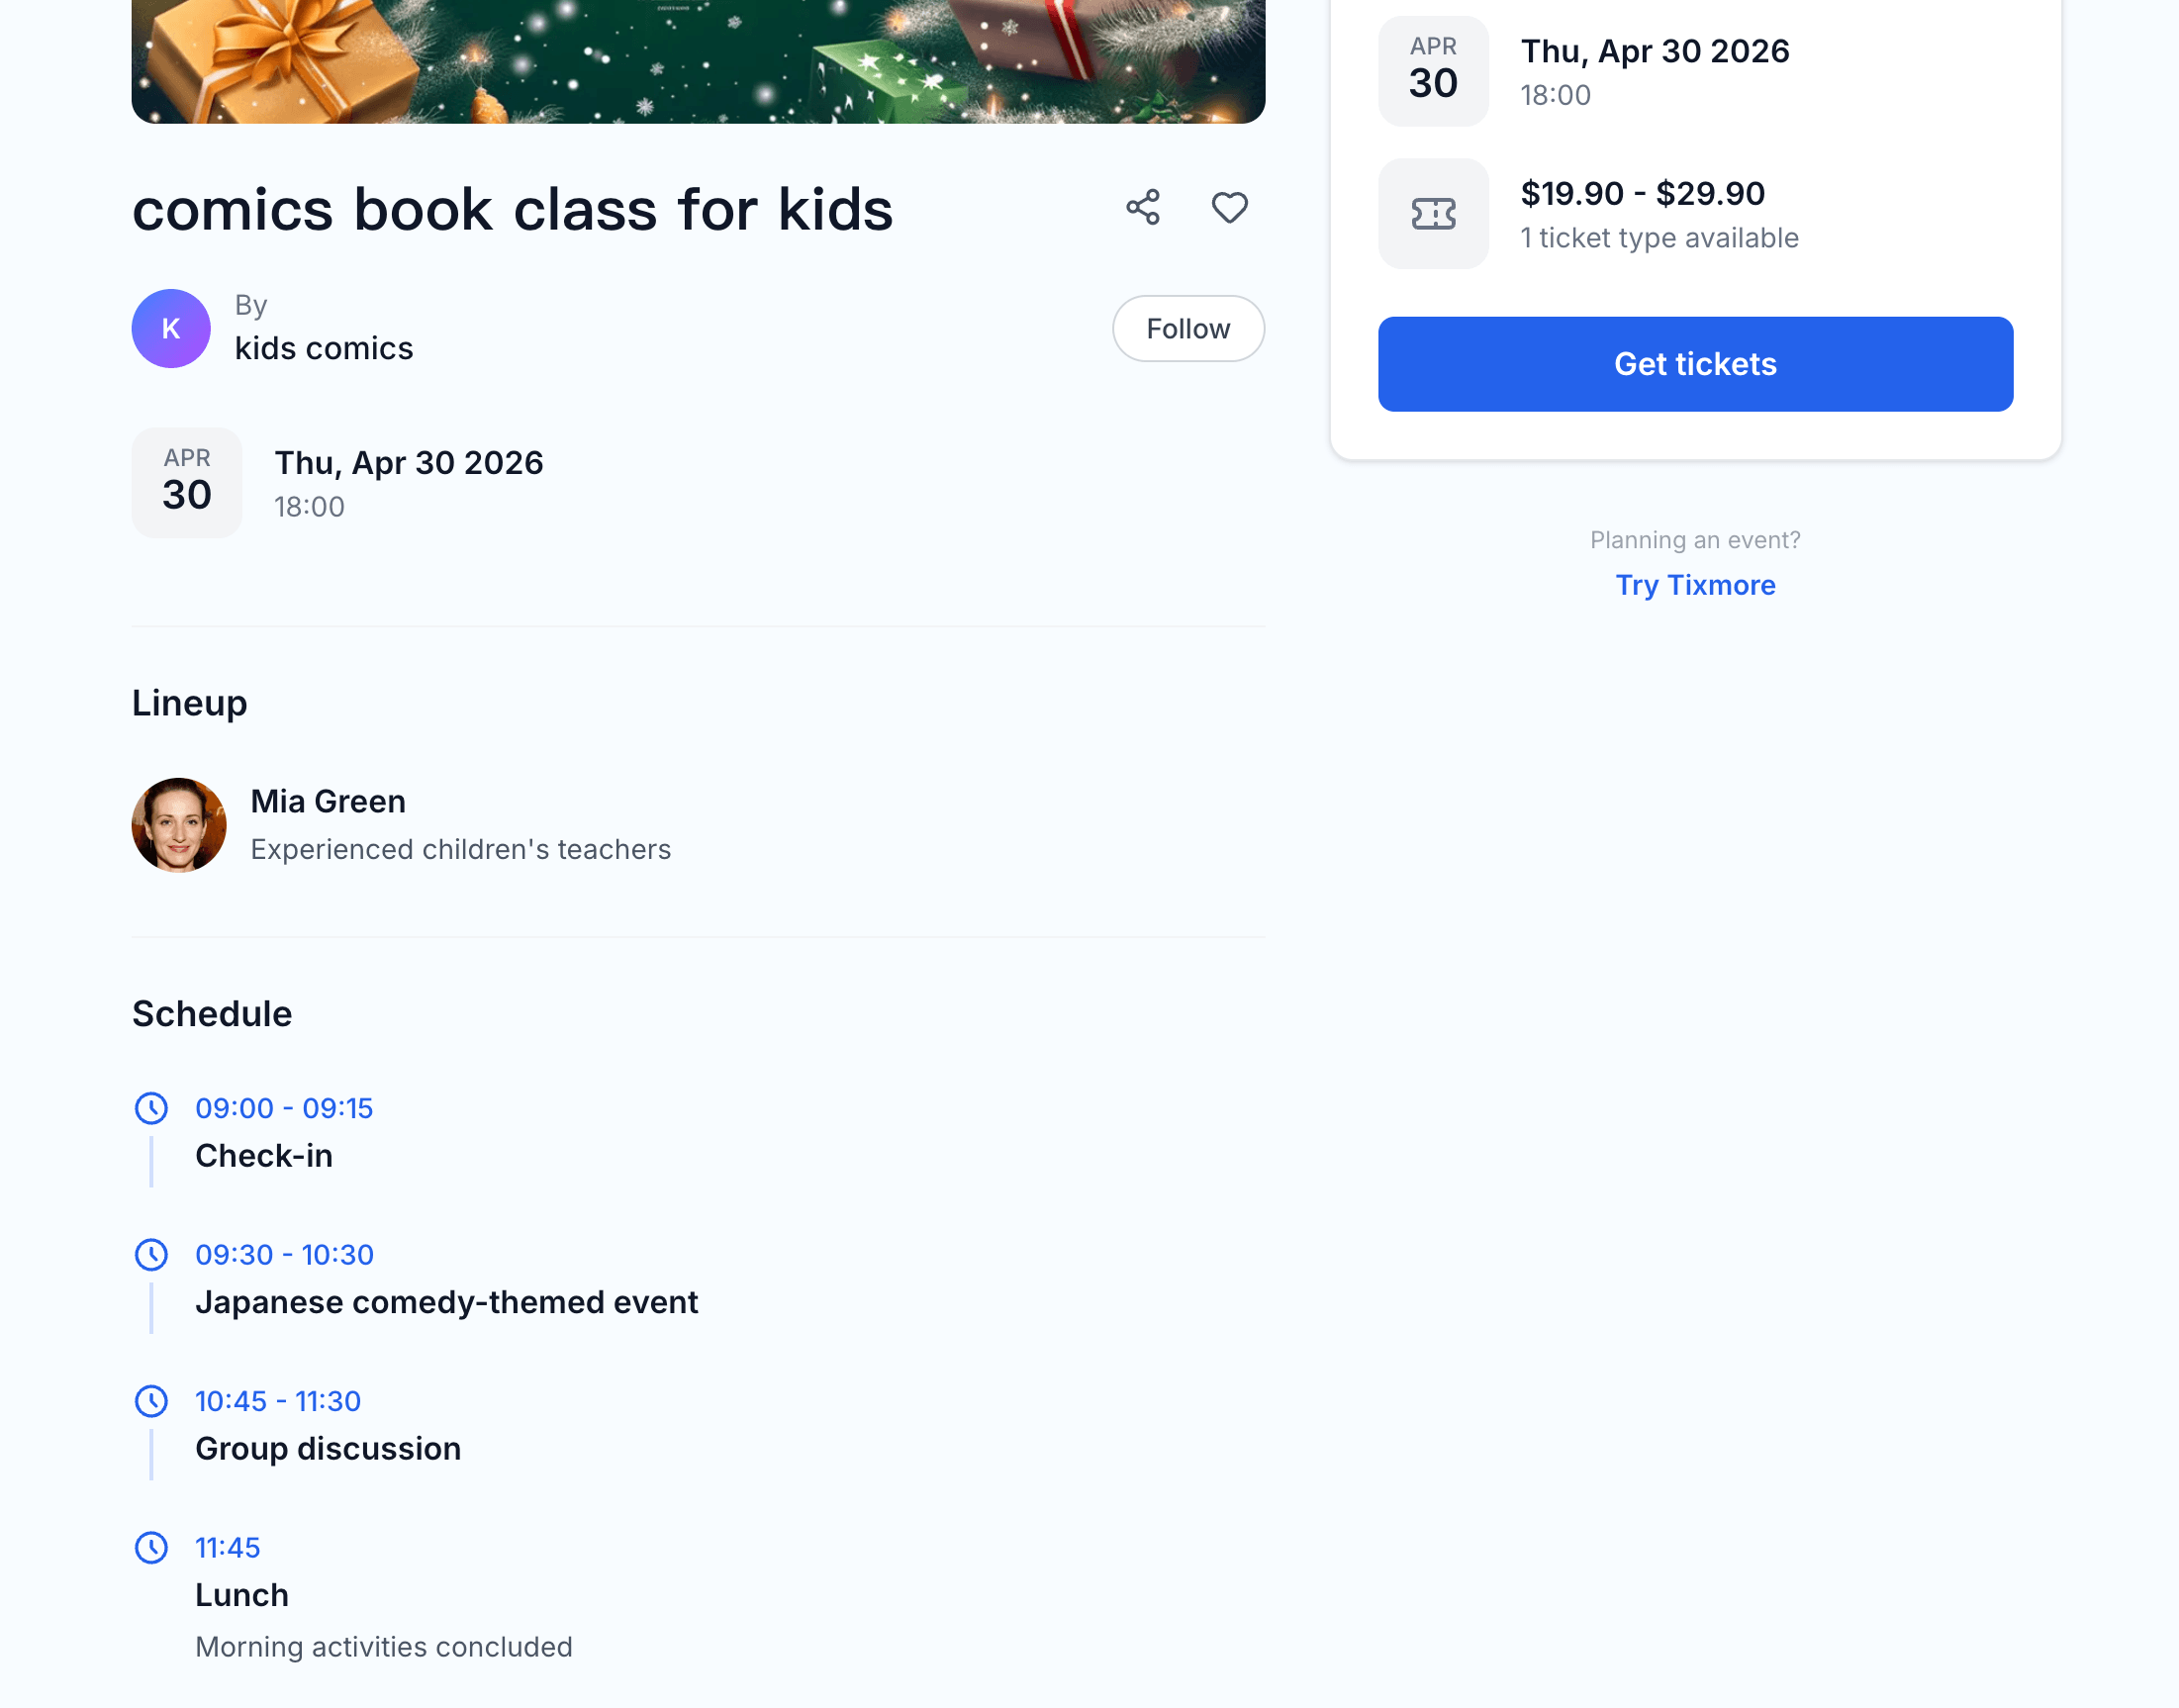
Task: Click the event date badge under the title
Action: click(x=186, y=482)
